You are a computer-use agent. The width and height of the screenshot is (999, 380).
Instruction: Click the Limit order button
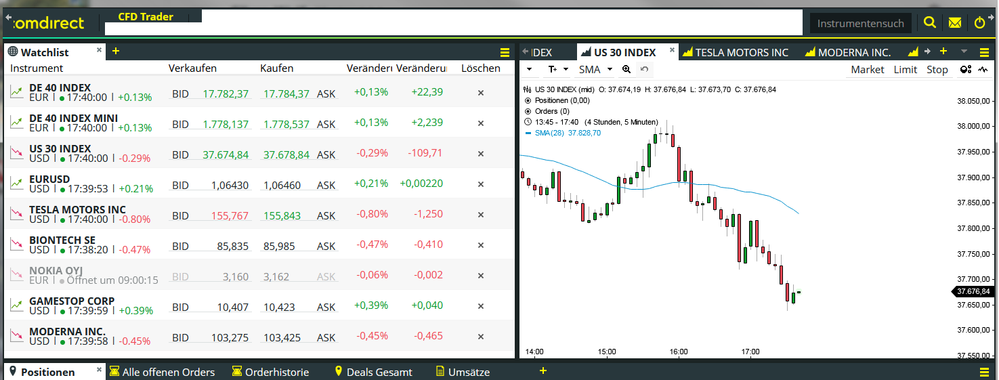(x=905, y=69)
